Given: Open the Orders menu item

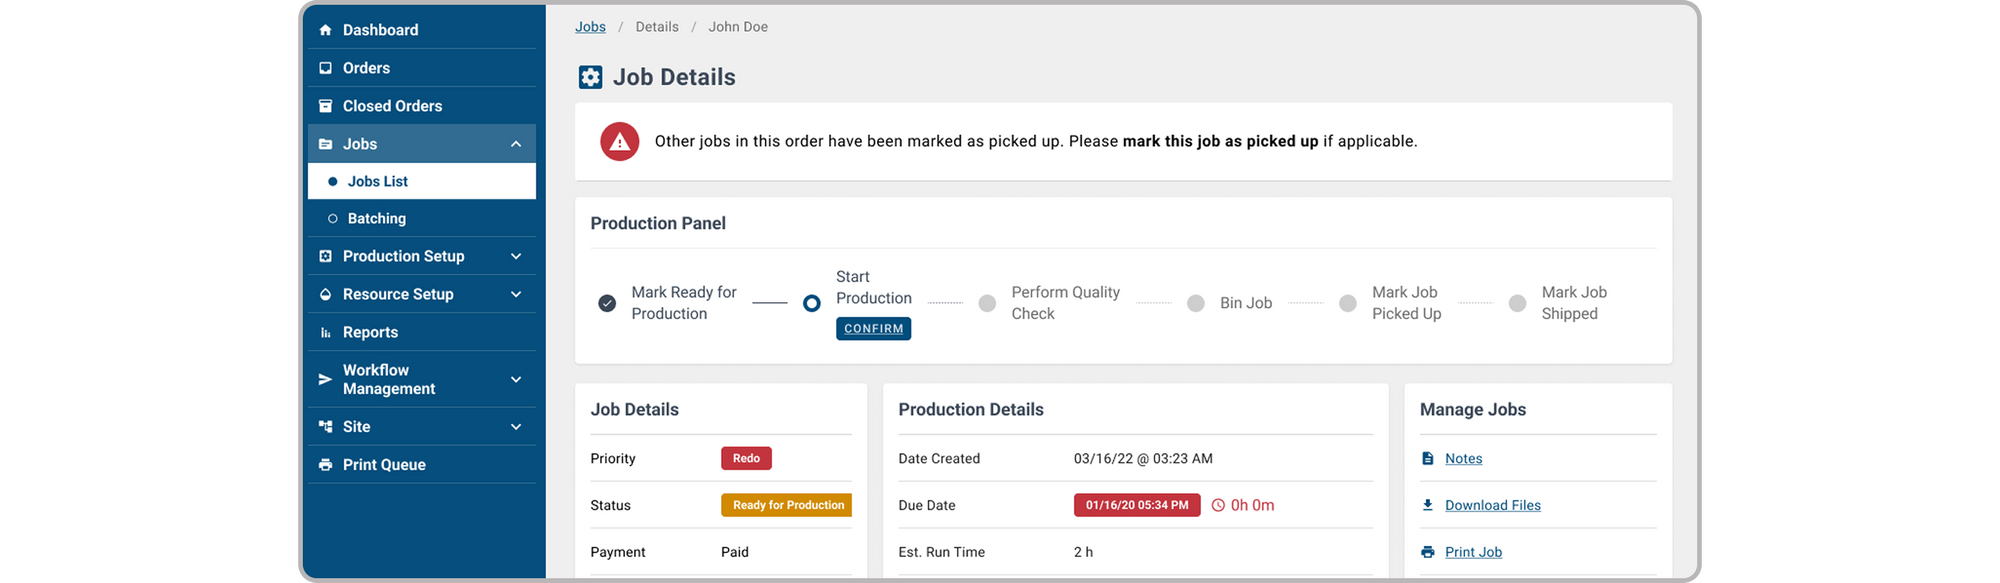Looking at the screenshot, I should [x=366, y=68].
